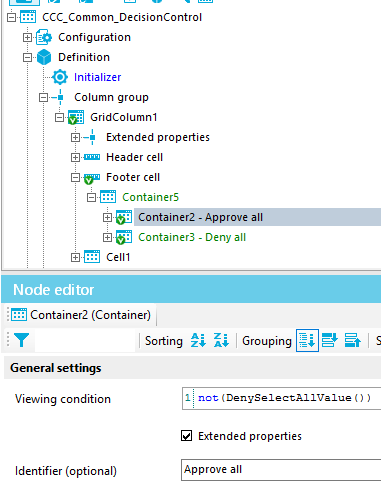The width and height of the screenshot is (381, 488).
Task: Expand all groups with down-arrow icon
Action: [x=330, y=340]
